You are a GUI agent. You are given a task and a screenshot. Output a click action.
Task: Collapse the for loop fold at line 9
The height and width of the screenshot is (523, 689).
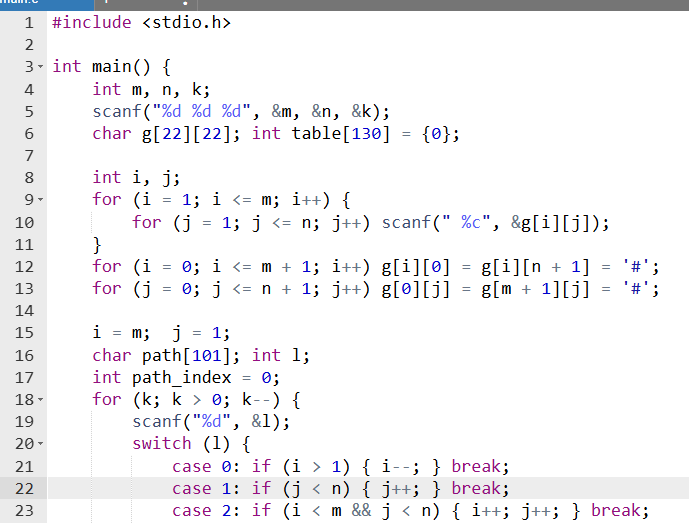[39, 199]
